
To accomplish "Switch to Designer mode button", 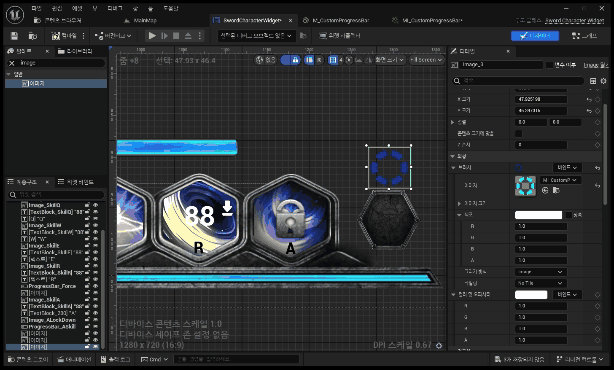I will coord(535,36).
